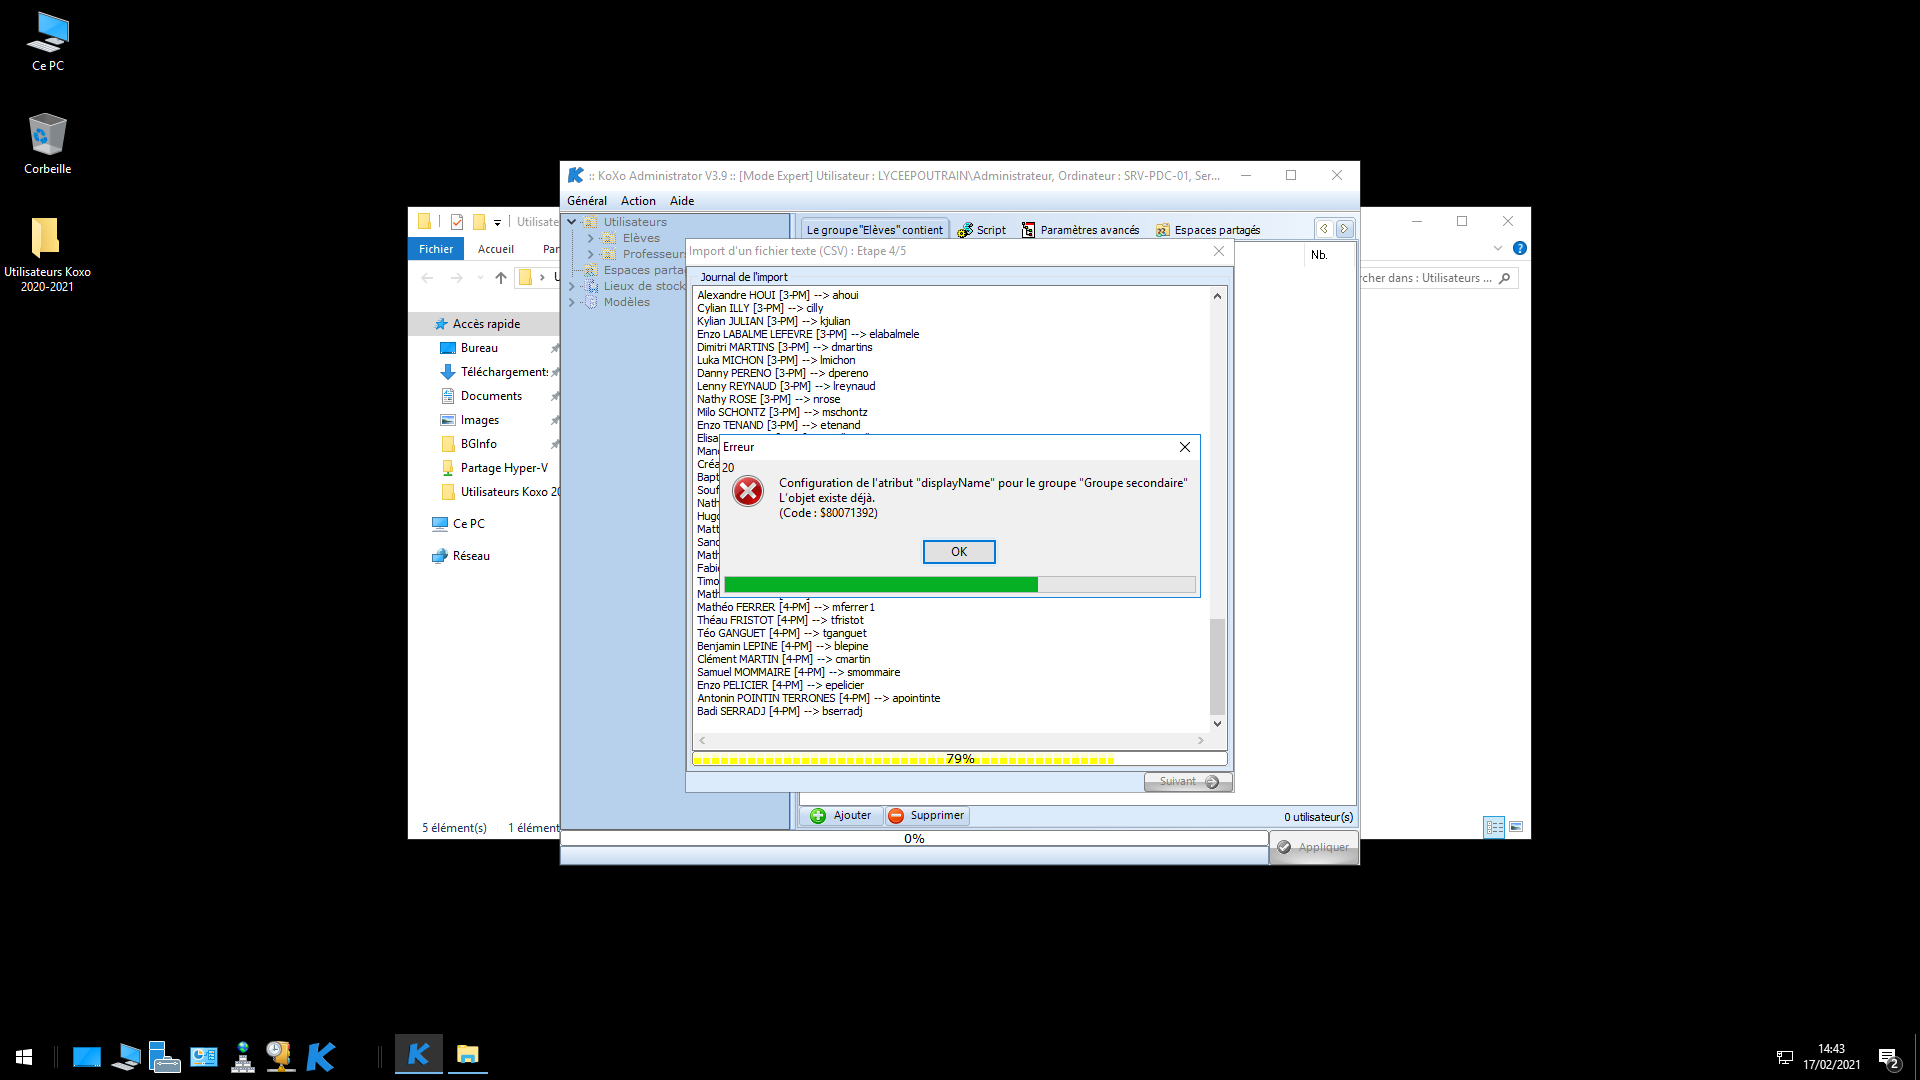
Task: Expand the Professeurs tree node
Action: [x=591, y=254]
